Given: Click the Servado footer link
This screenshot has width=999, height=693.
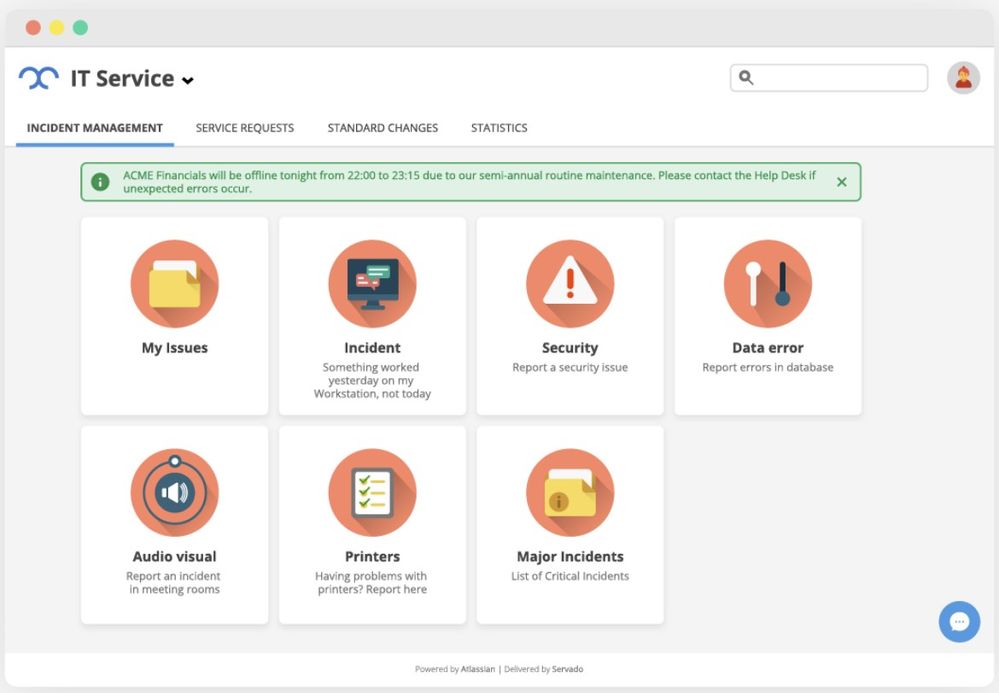Looking at the screenshot, I should point(567,669).
